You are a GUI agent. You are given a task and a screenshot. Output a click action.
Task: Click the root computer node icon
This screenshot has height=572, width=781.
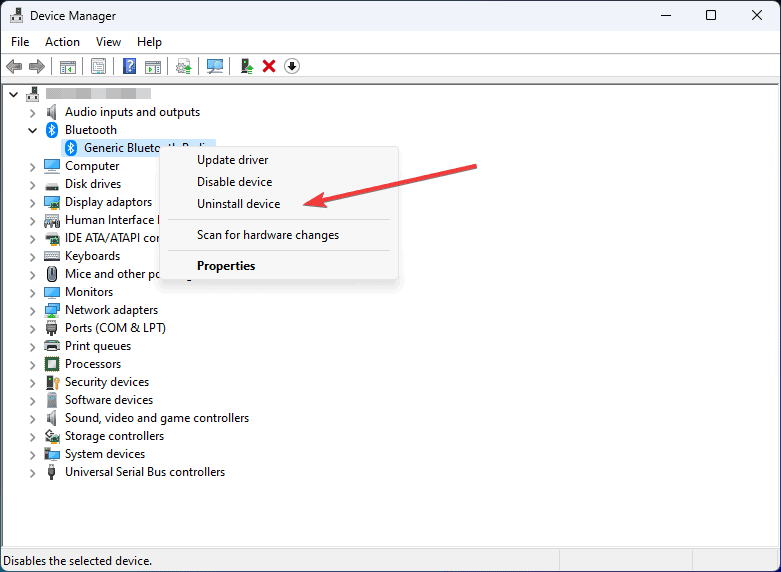[x=33, y=94]
